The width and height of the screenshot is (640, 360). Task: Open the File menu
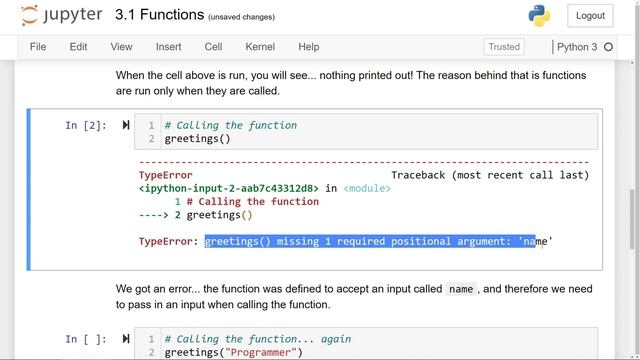38,47
